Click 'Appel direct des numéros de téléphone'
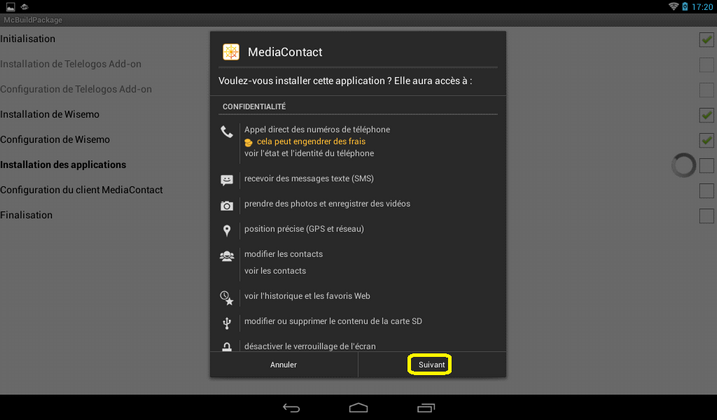This screenshot has height=420, width=717. pos(317,129)
